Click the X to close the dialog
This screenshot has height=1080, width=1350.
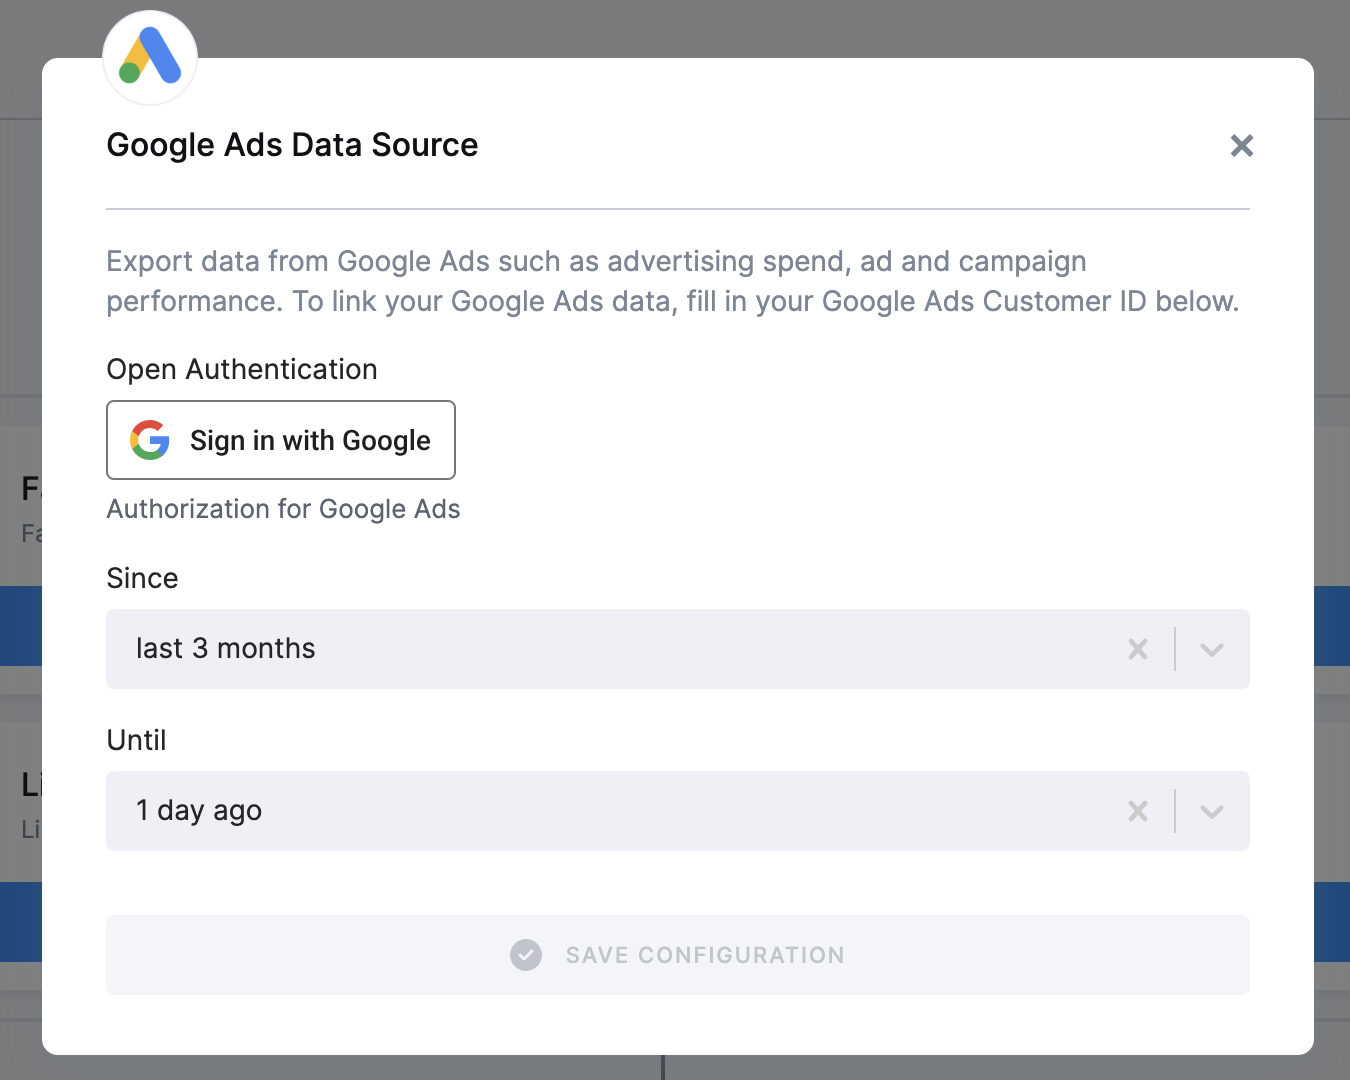point(1241,146)
